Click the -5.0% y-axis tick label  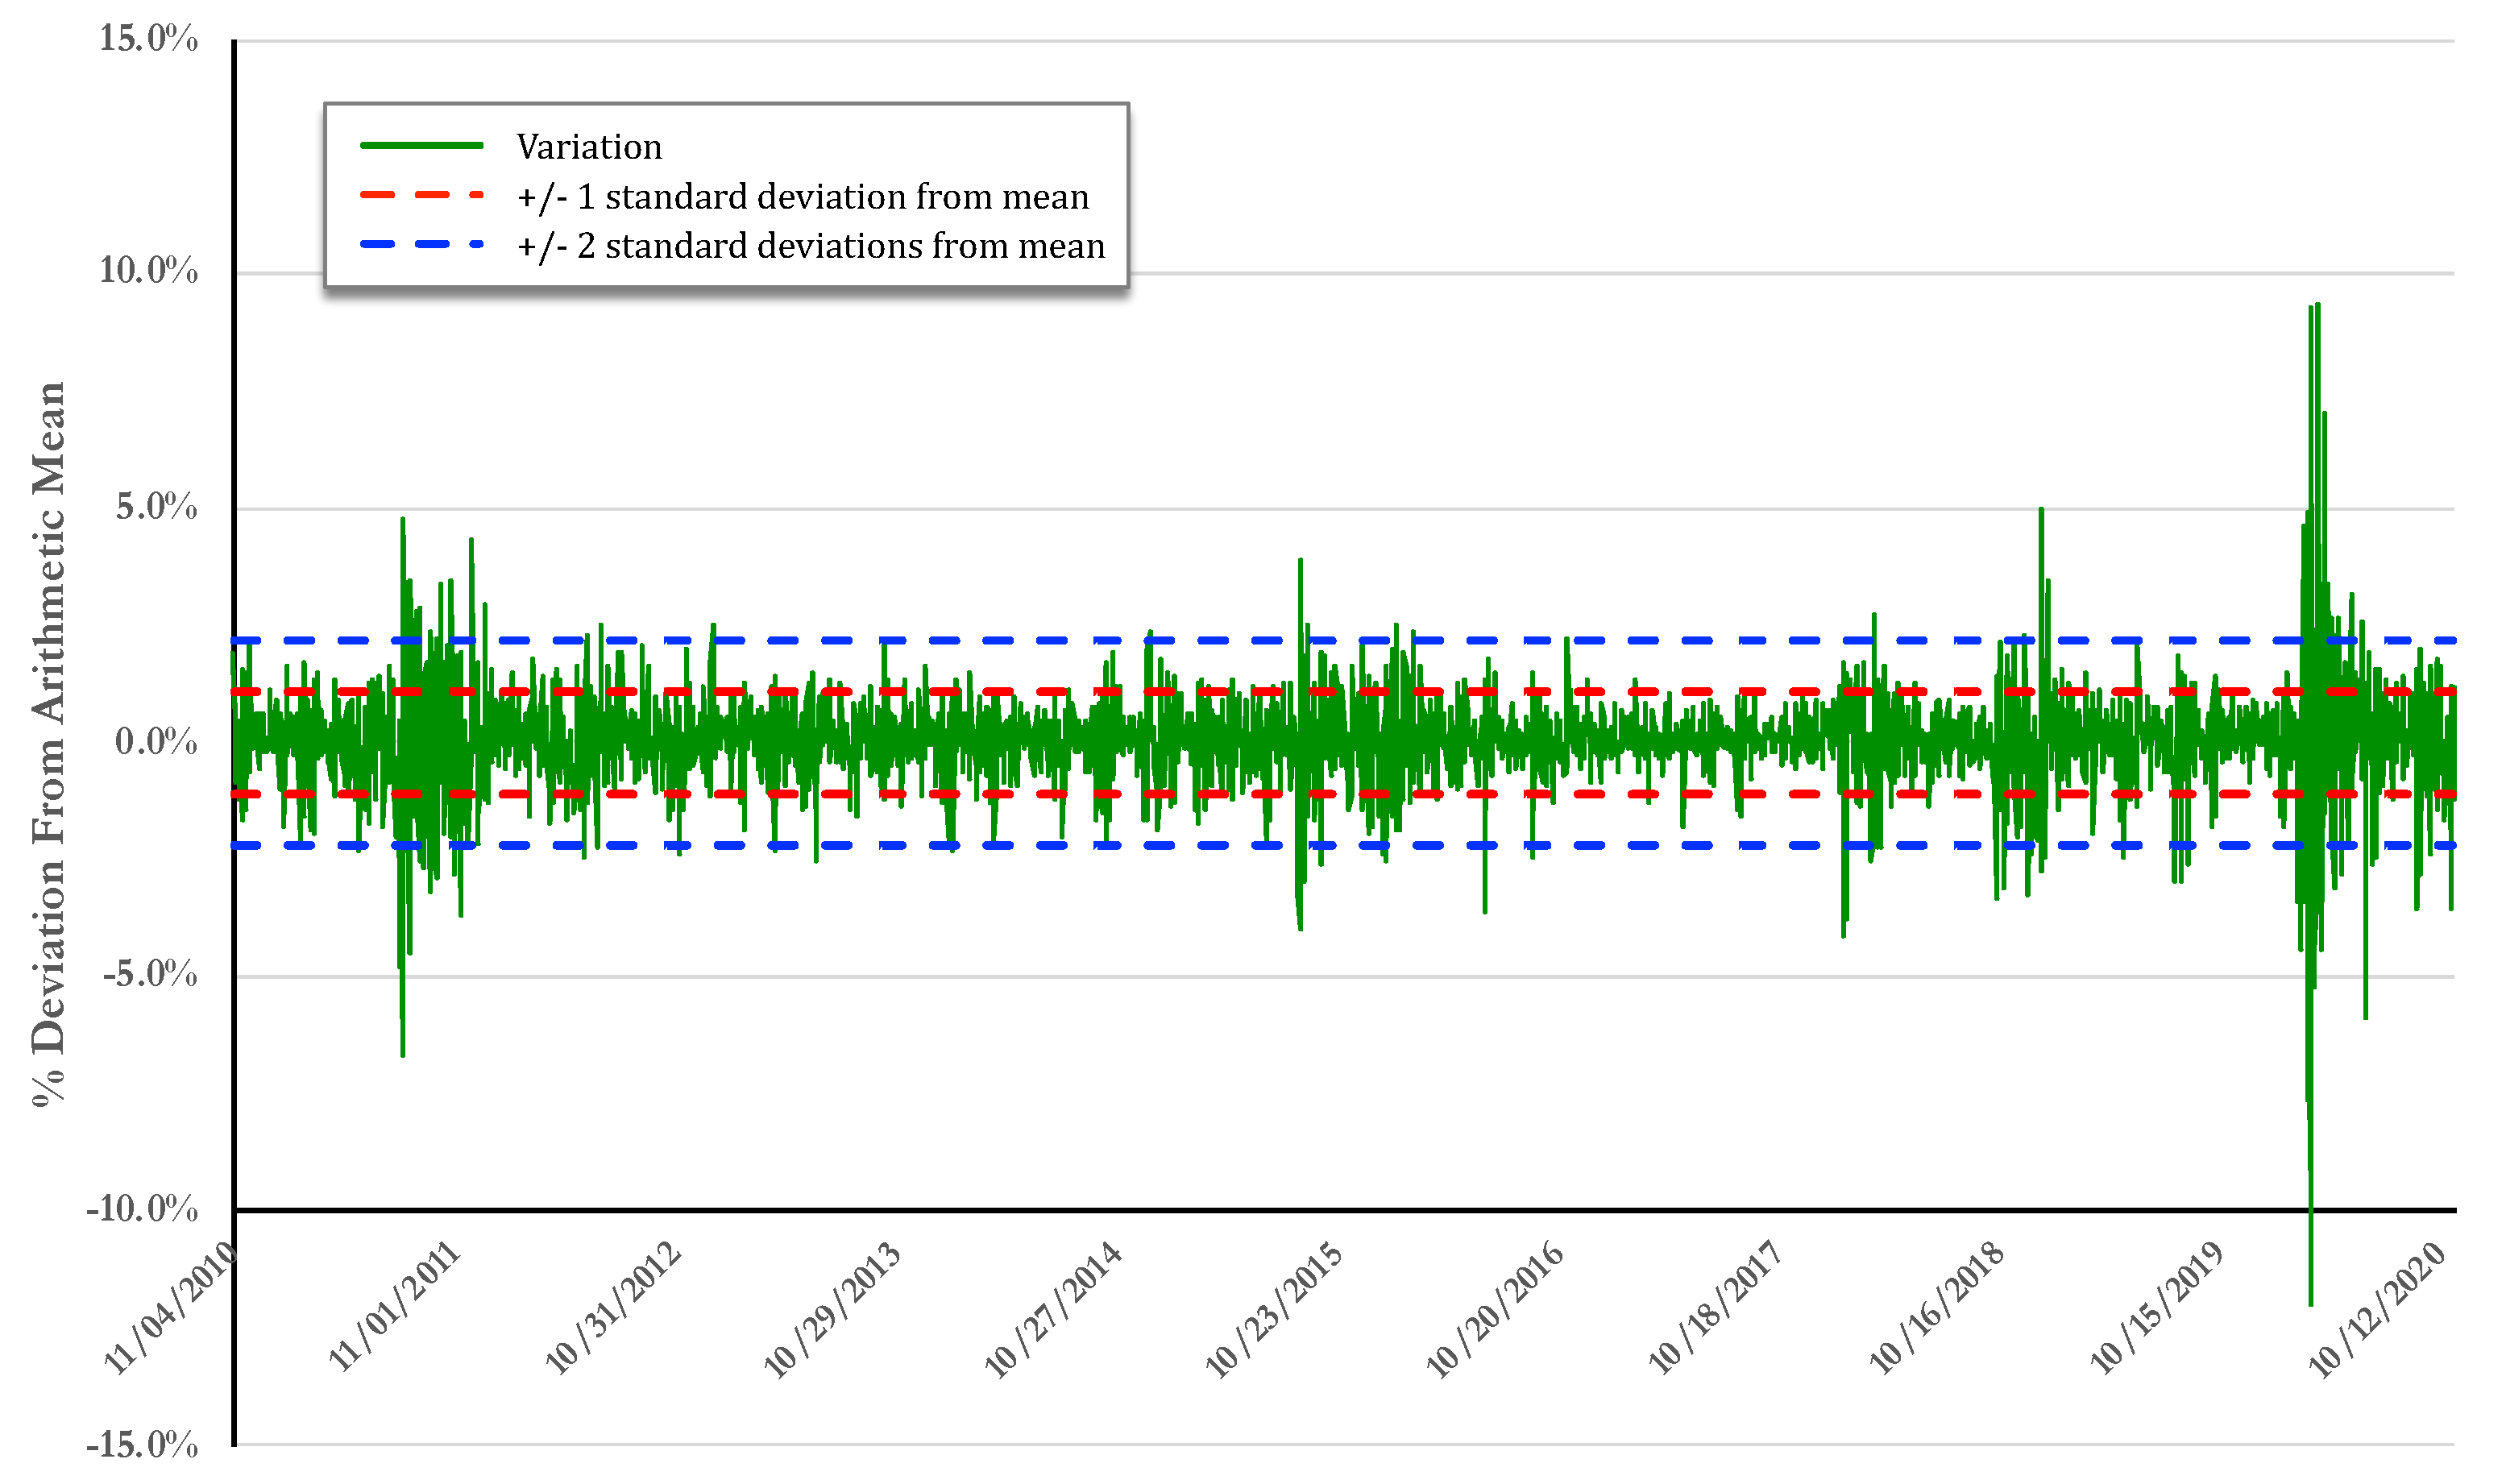click(x=150, y=974)
